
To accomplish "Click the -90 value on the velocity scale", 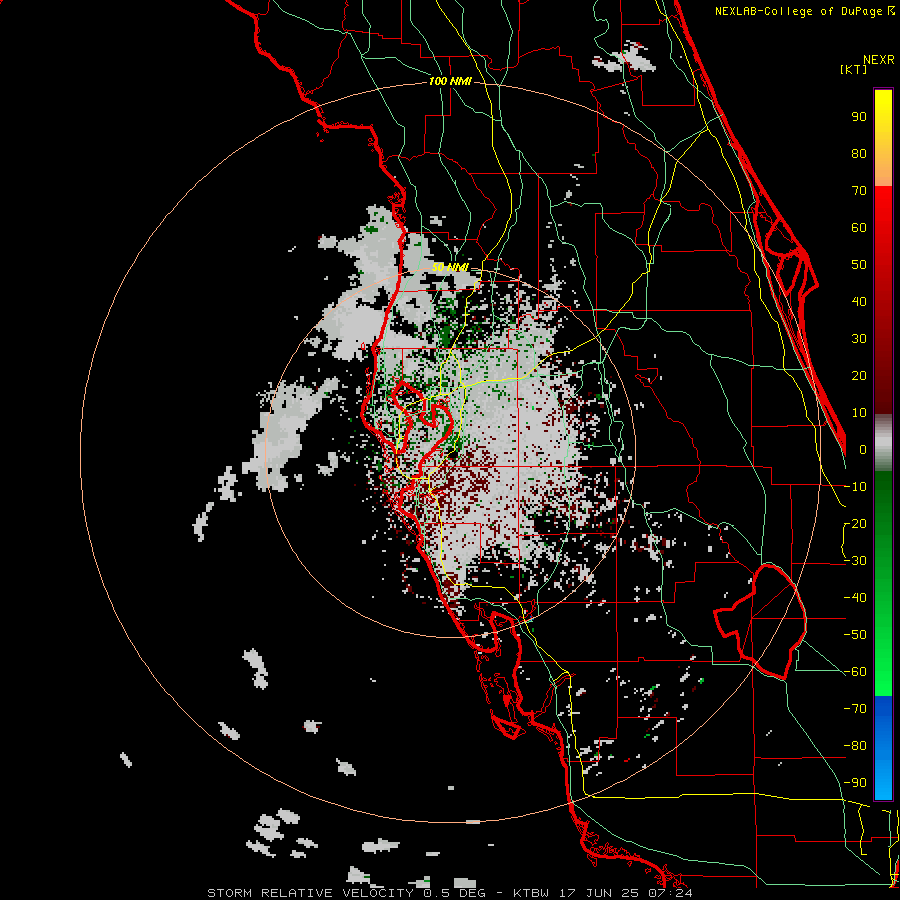I will click(855, 783).
